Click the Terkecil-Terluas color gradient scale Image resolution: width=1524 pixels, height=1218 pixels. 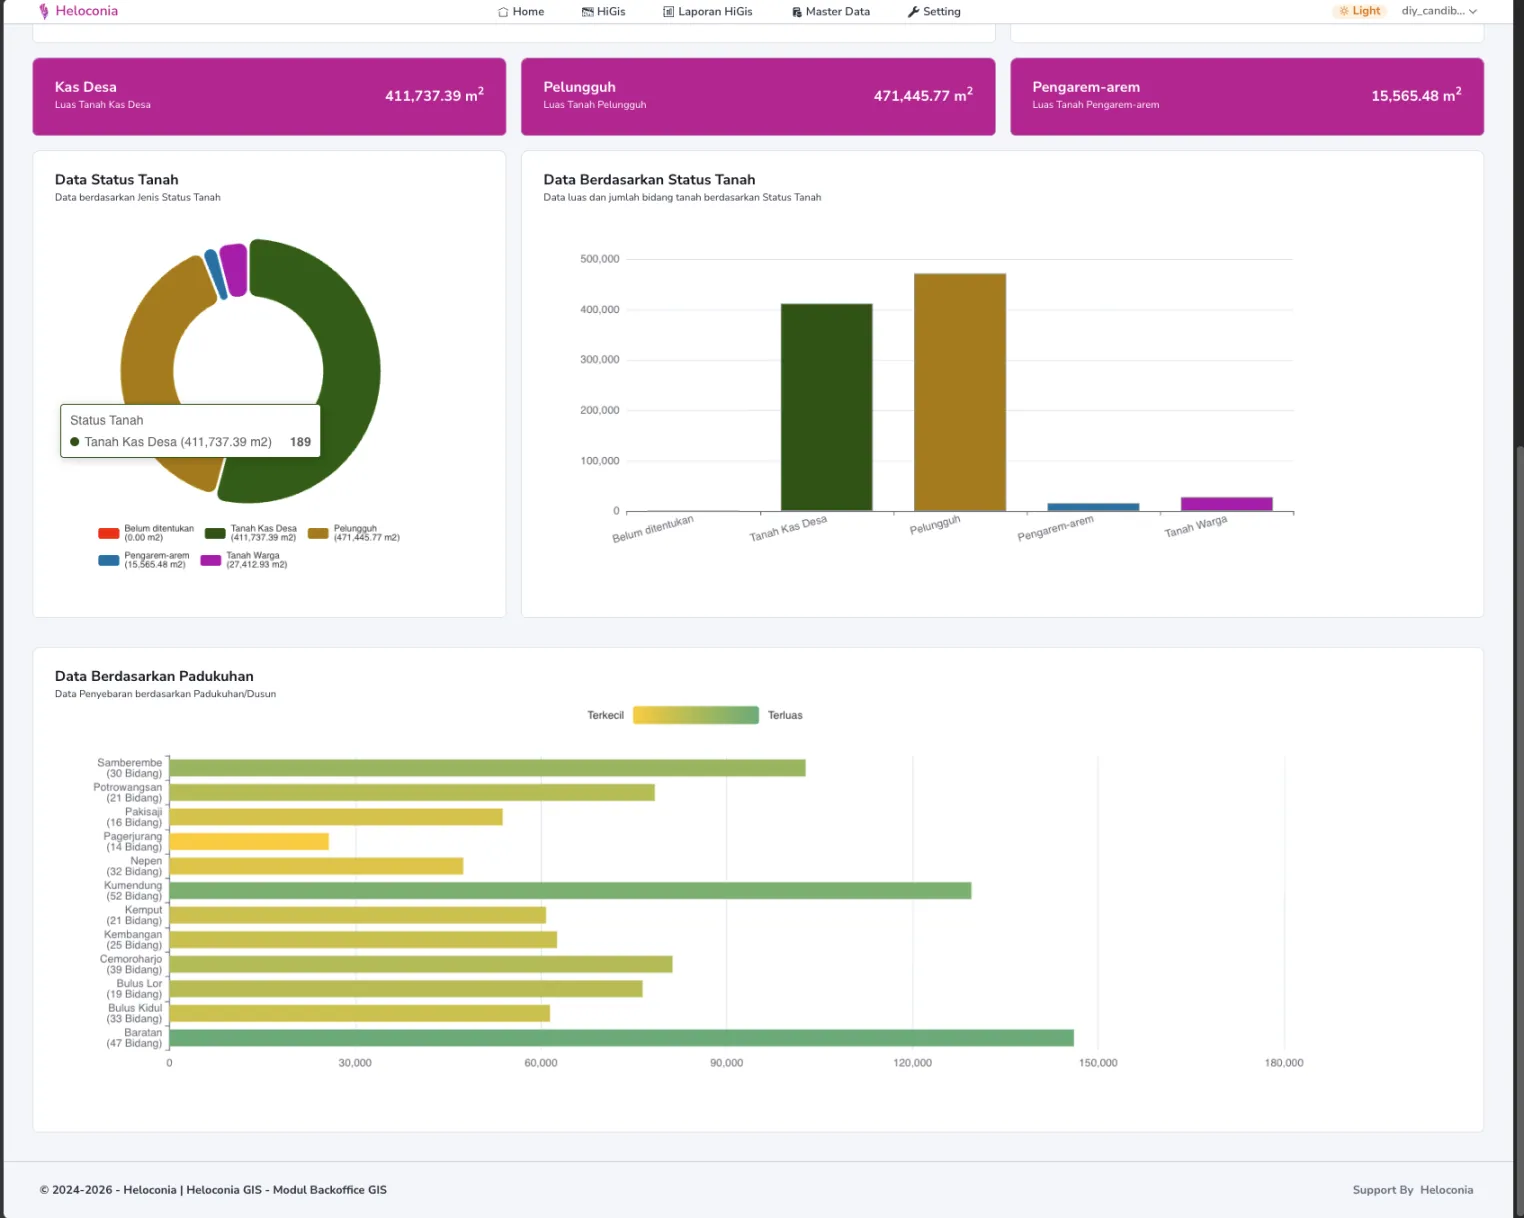click(x=695, y=715)
